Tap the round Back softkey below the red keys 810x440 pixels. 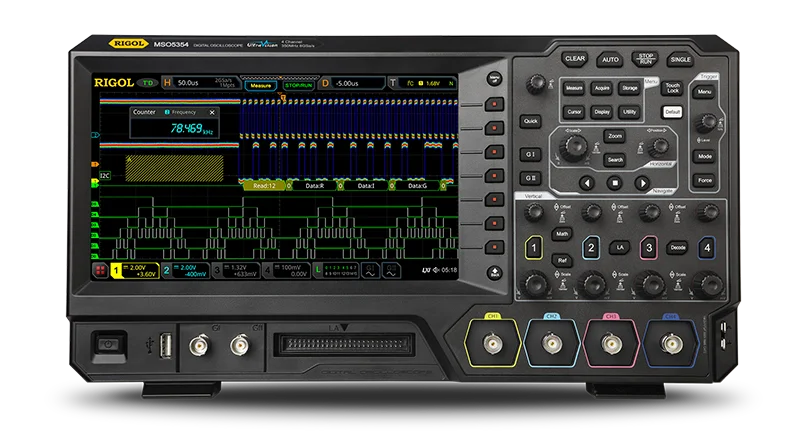pyautogui.click(x=494, y=273)
